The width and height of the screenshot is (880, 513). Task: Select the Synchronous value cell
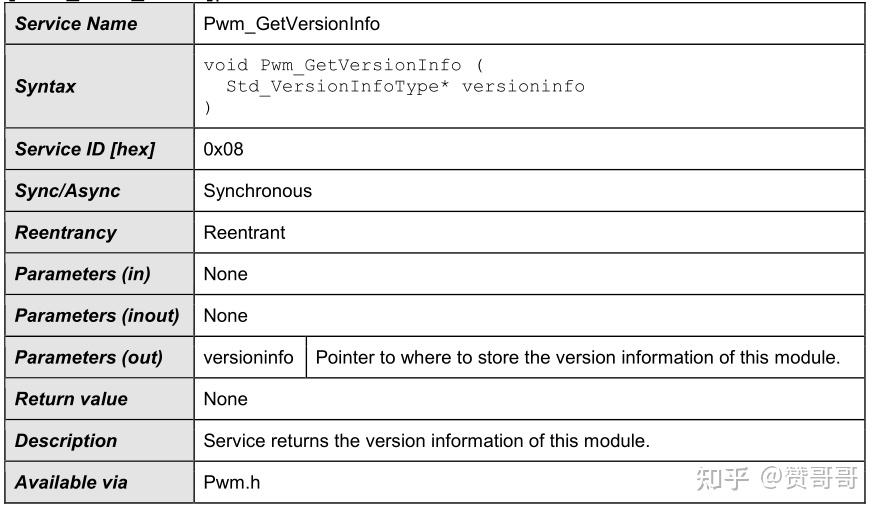tap(258, 191)
